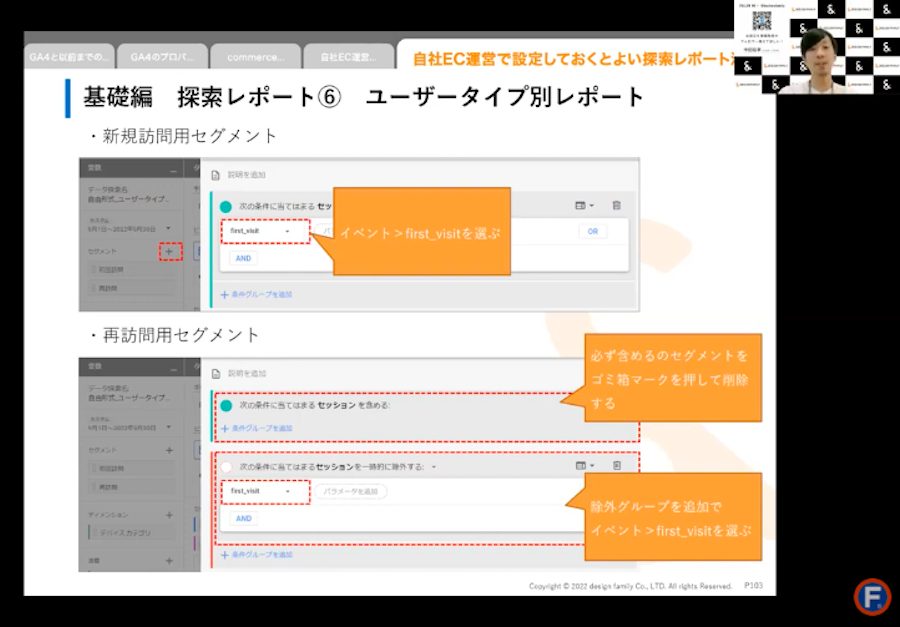Viewport: 900px width, 627px height.
Task: Select the 初回訪問 segment in the upper variables panel
Action: [131, 269]
